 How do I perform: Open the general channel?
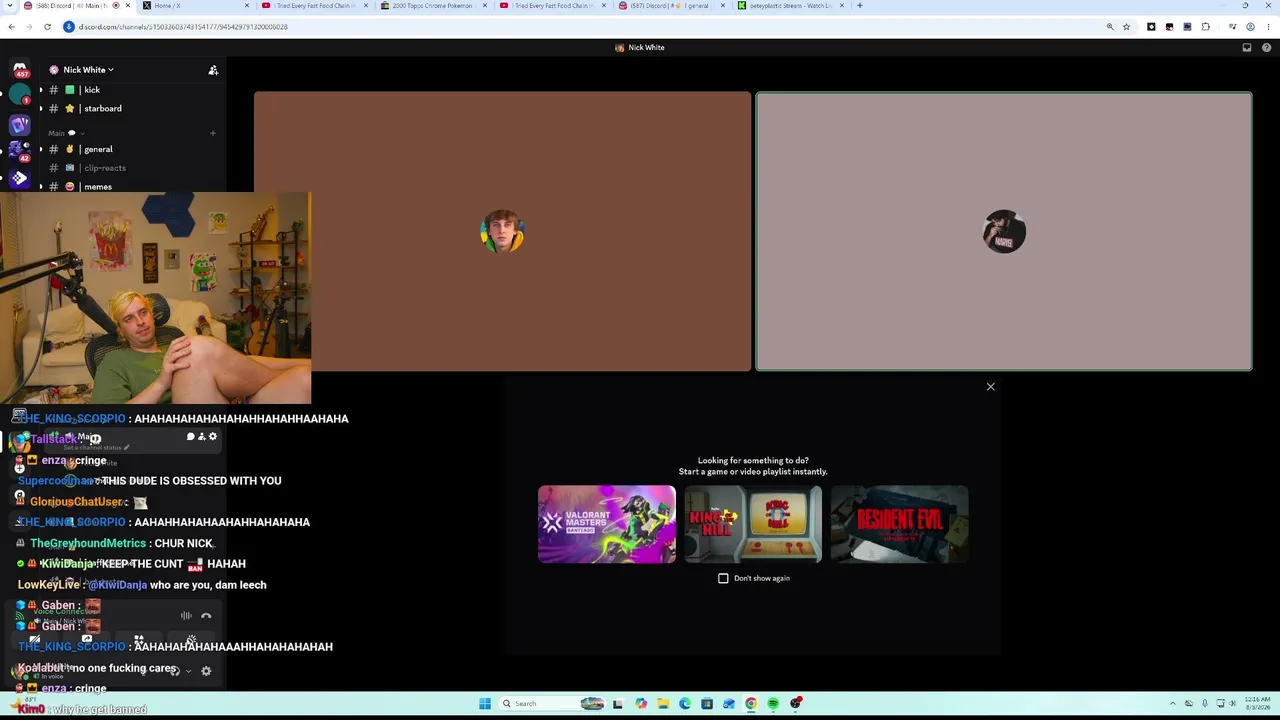click(130, 149)
